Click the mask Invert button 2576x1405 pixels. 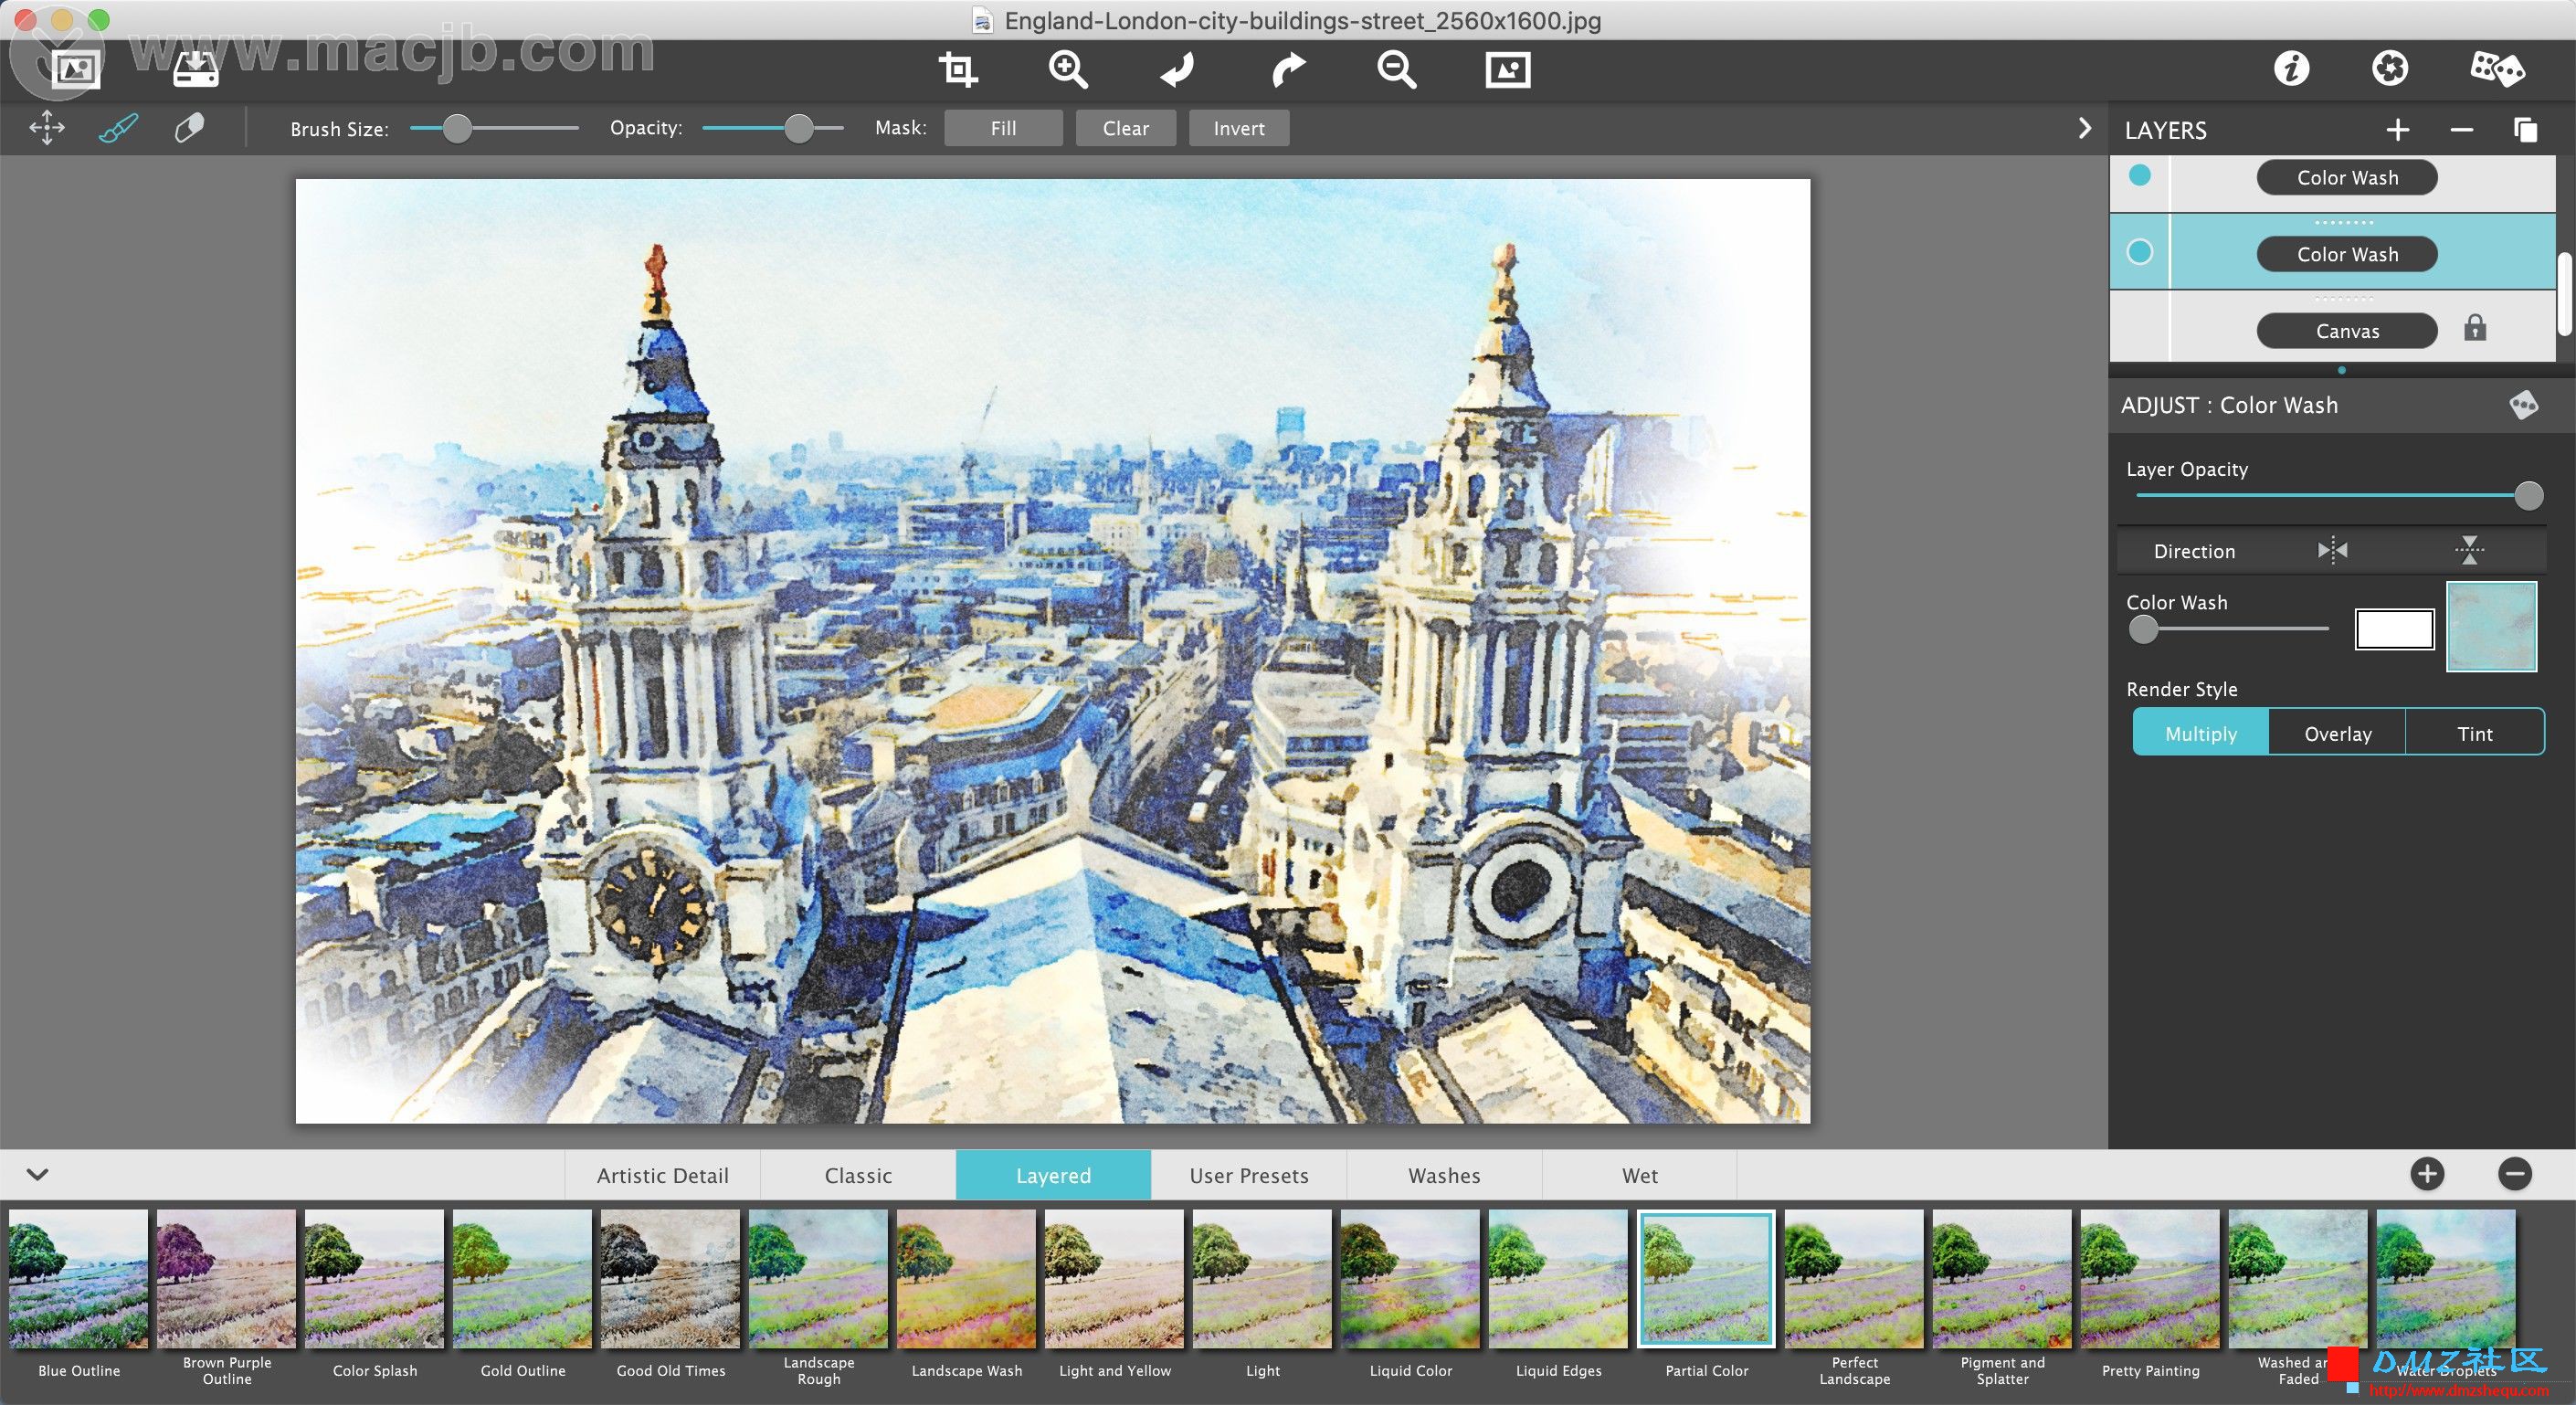coord(1238,128)
